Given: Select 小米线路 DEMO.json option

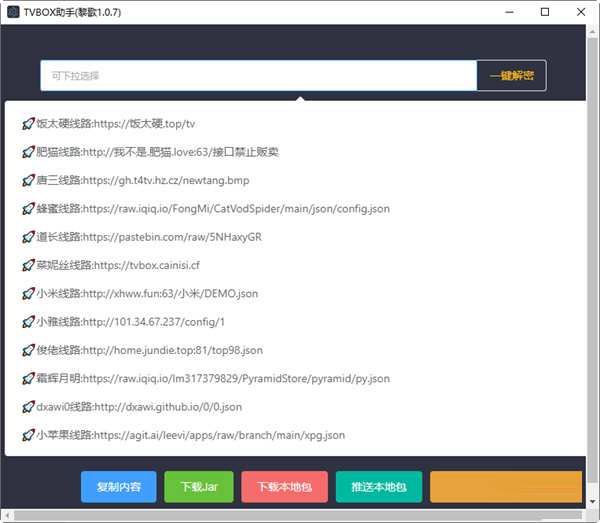Looking at the screenshot, I should point(295,293).
